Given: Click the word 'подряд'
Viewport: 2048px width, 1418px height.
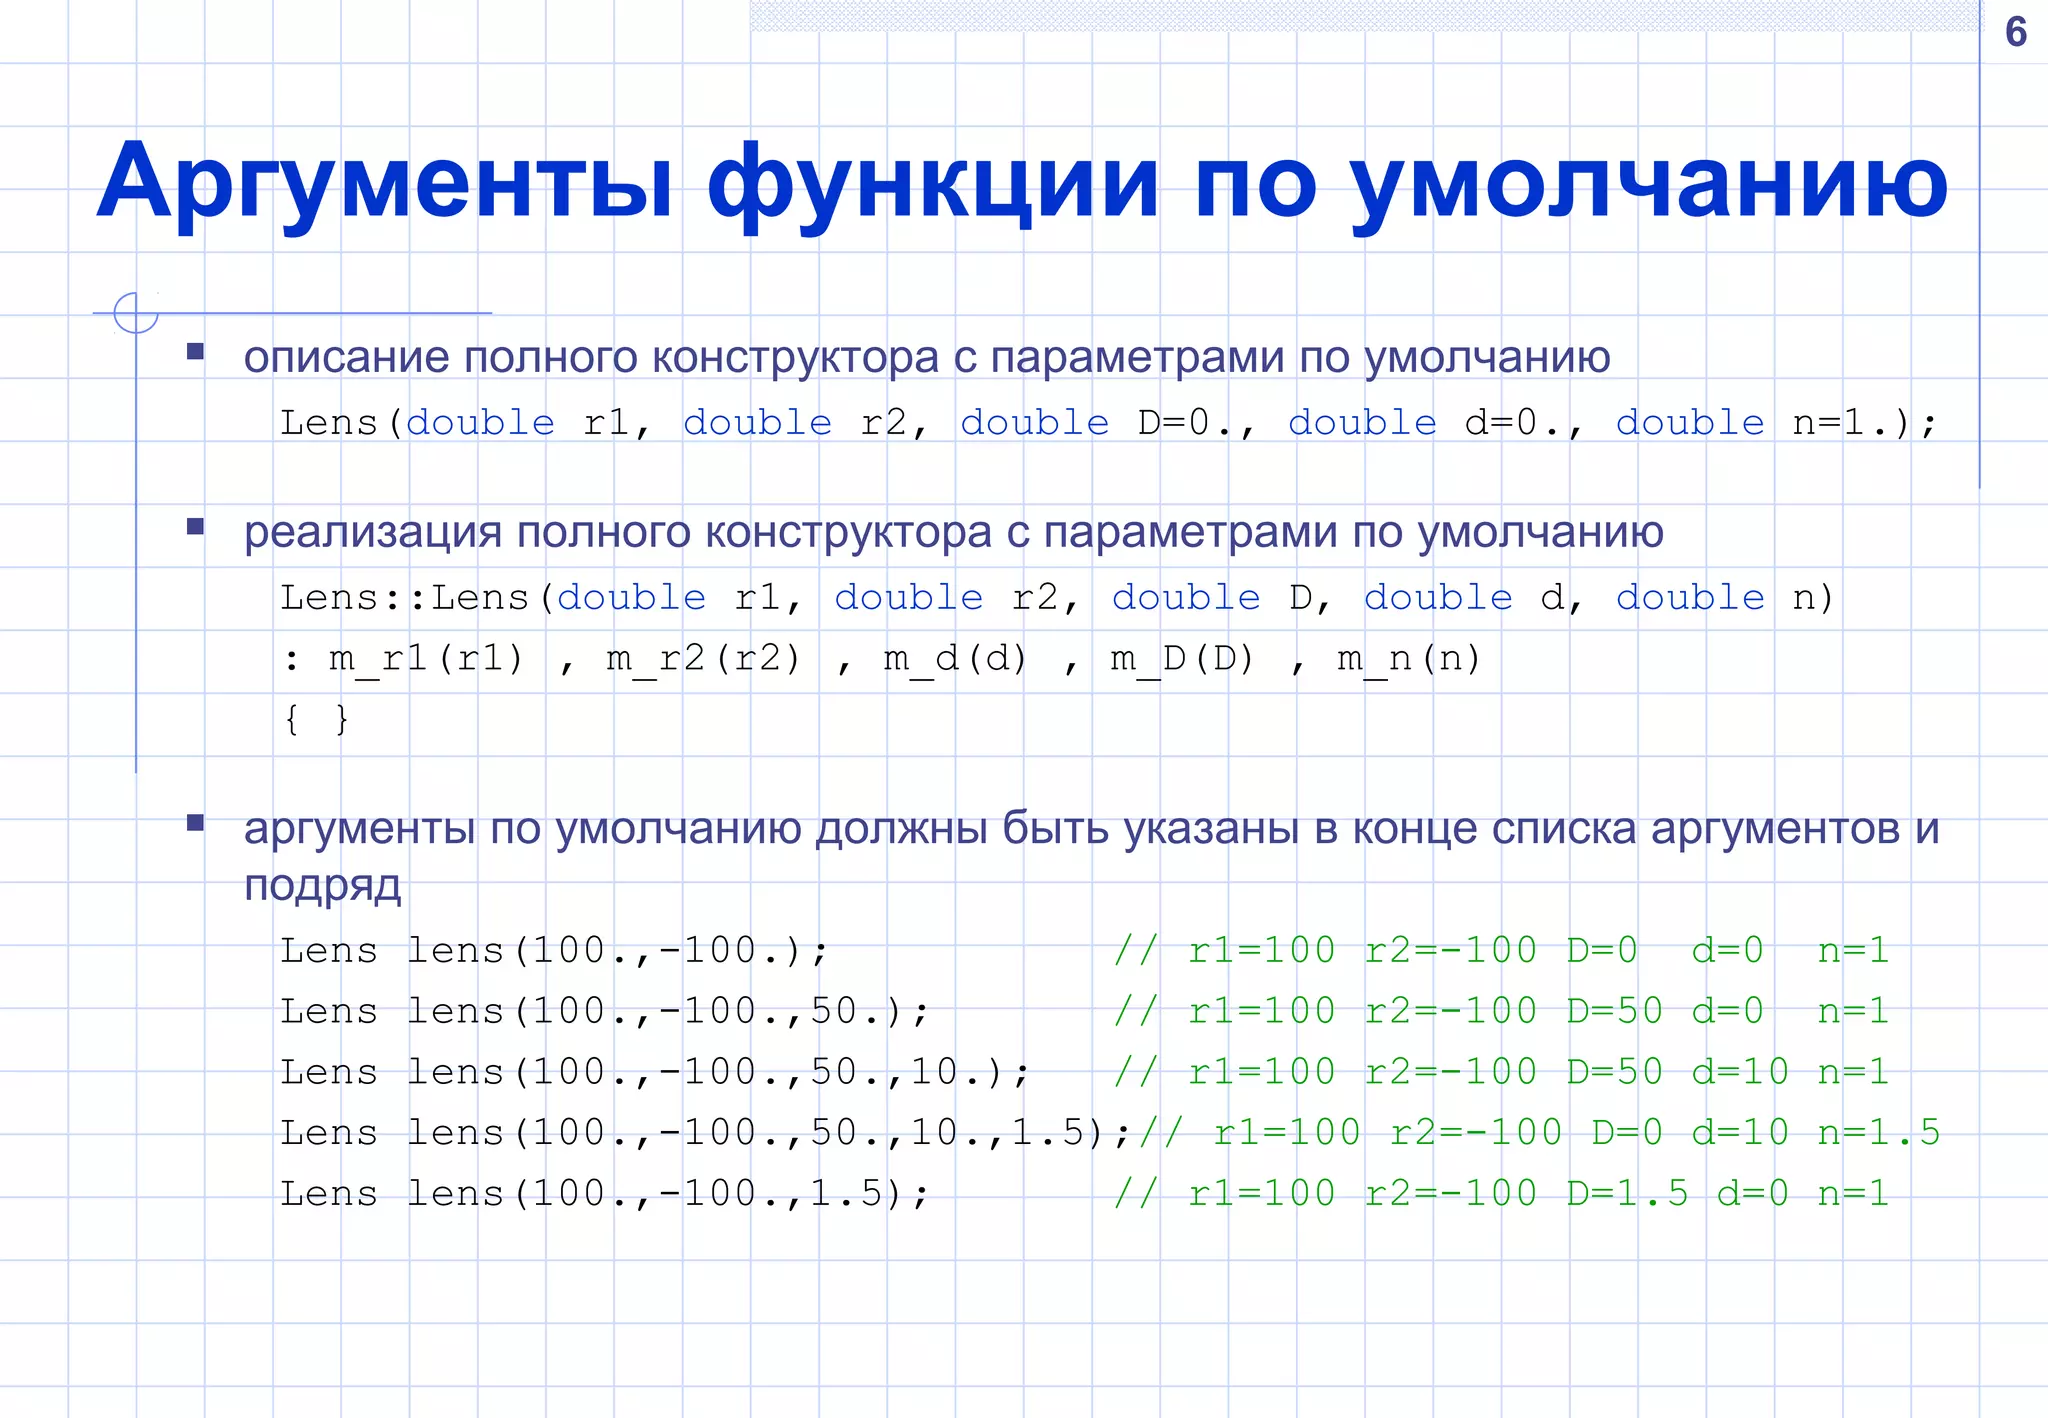Looking at the screenshot, I should click(323, 886).
